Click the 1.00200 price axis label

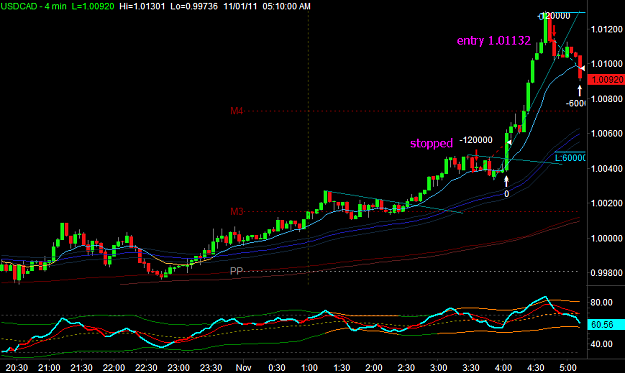tap(606, 203)
